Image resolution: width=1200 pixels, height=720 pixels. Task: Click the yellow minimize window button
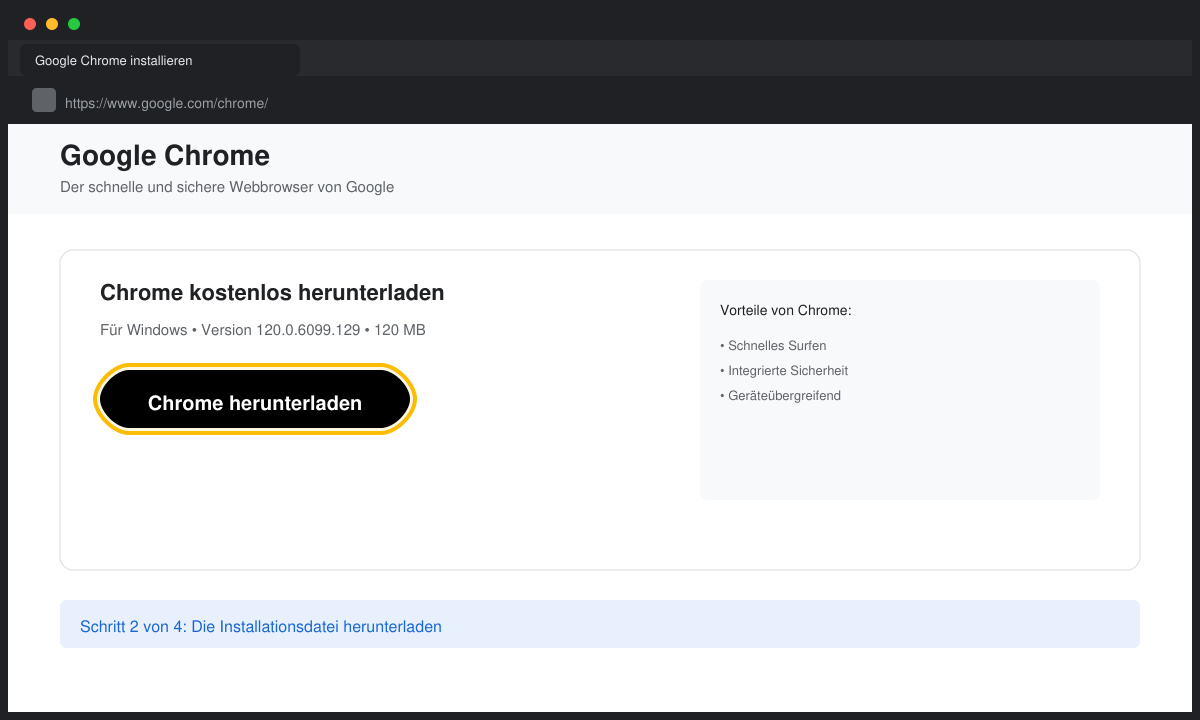(52, 24)
